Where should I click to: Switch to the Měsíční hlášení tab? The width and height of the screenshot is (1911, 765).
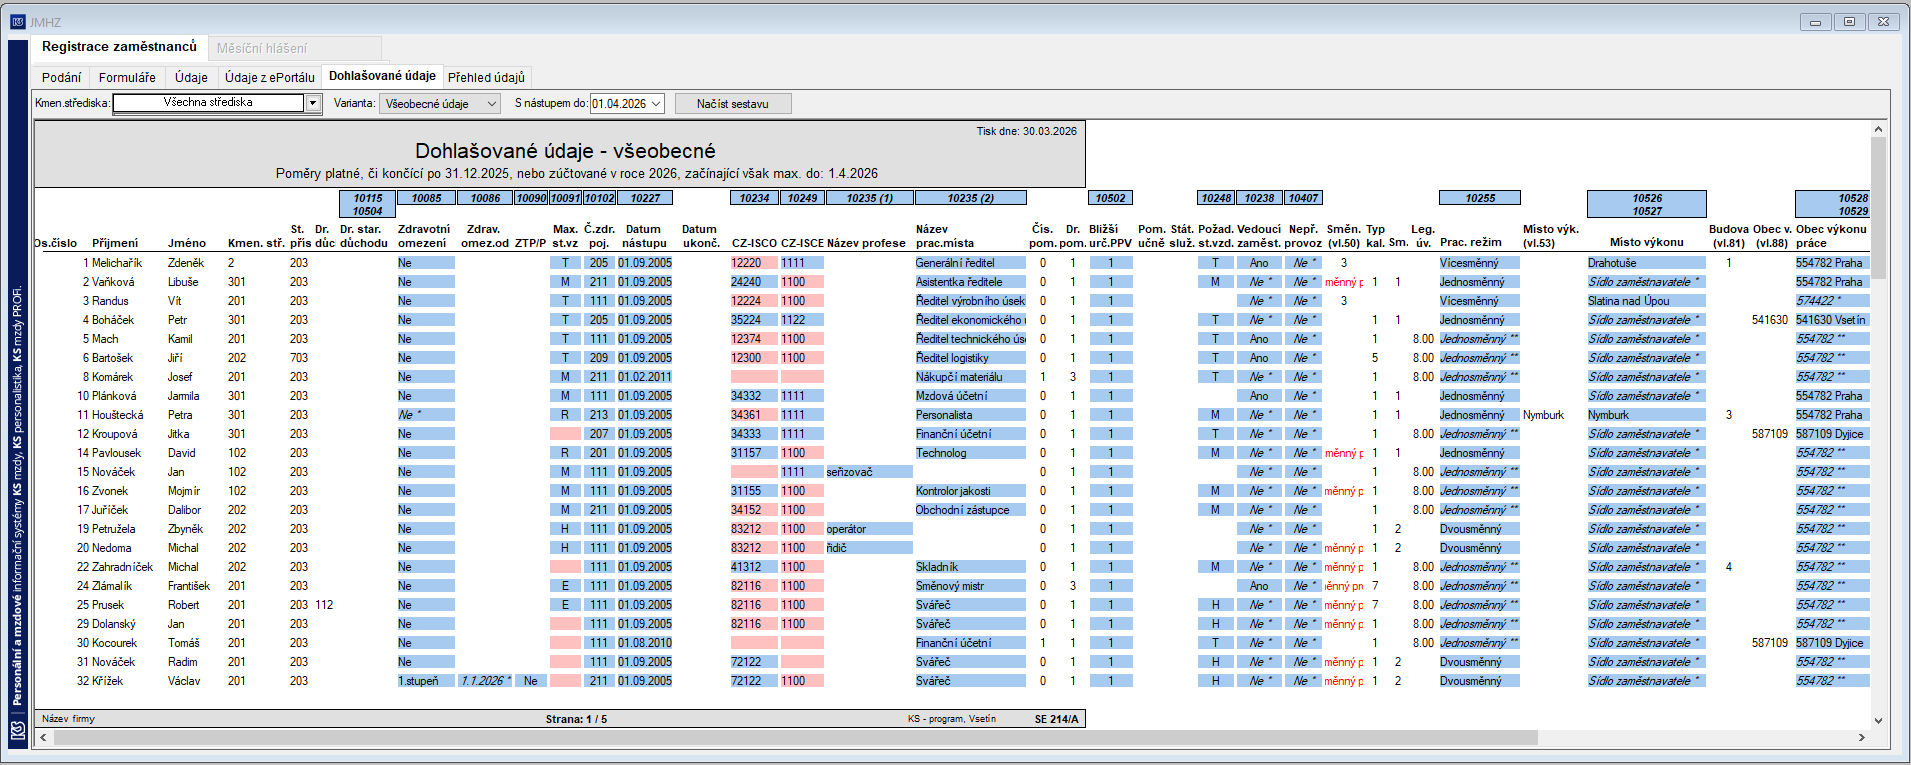pyautogui.click(x=262, y=48)
